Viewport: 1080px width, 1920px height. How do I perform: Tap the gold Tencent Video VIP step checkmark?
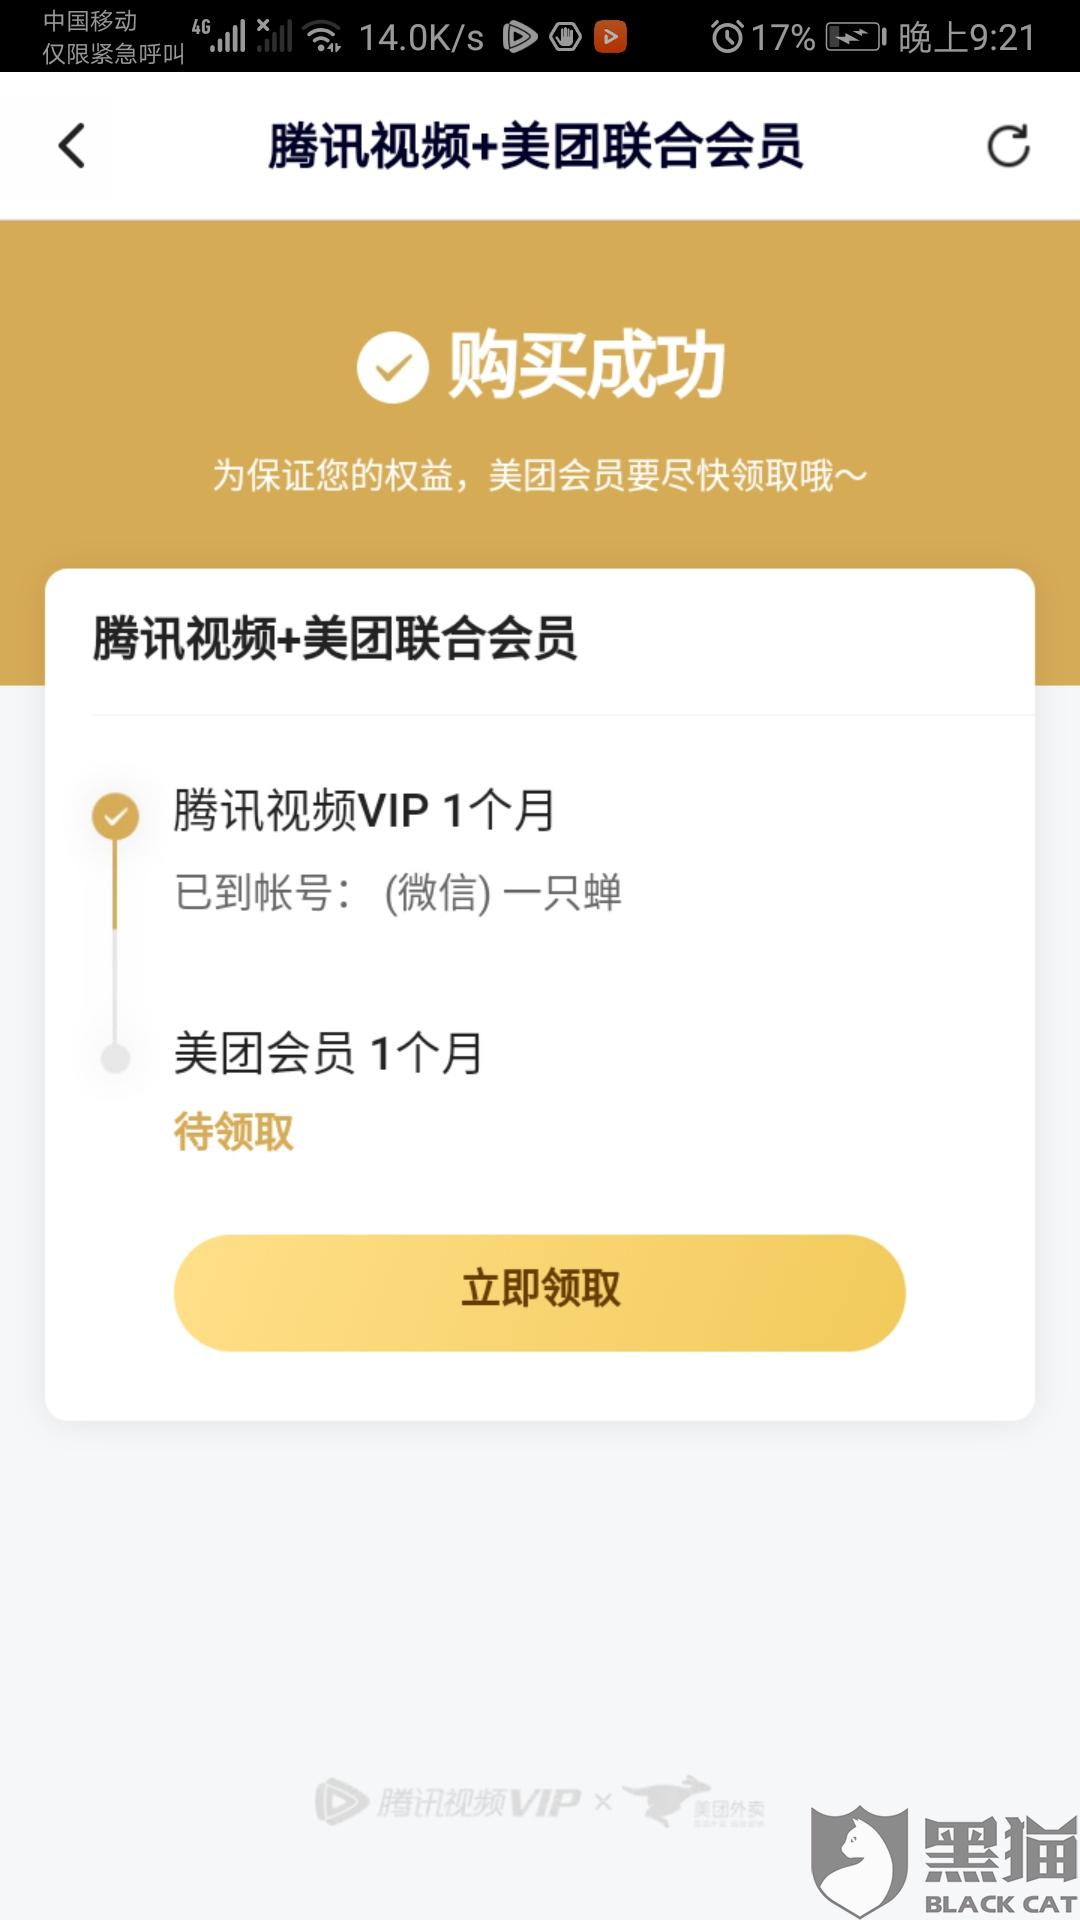(116, 816)
